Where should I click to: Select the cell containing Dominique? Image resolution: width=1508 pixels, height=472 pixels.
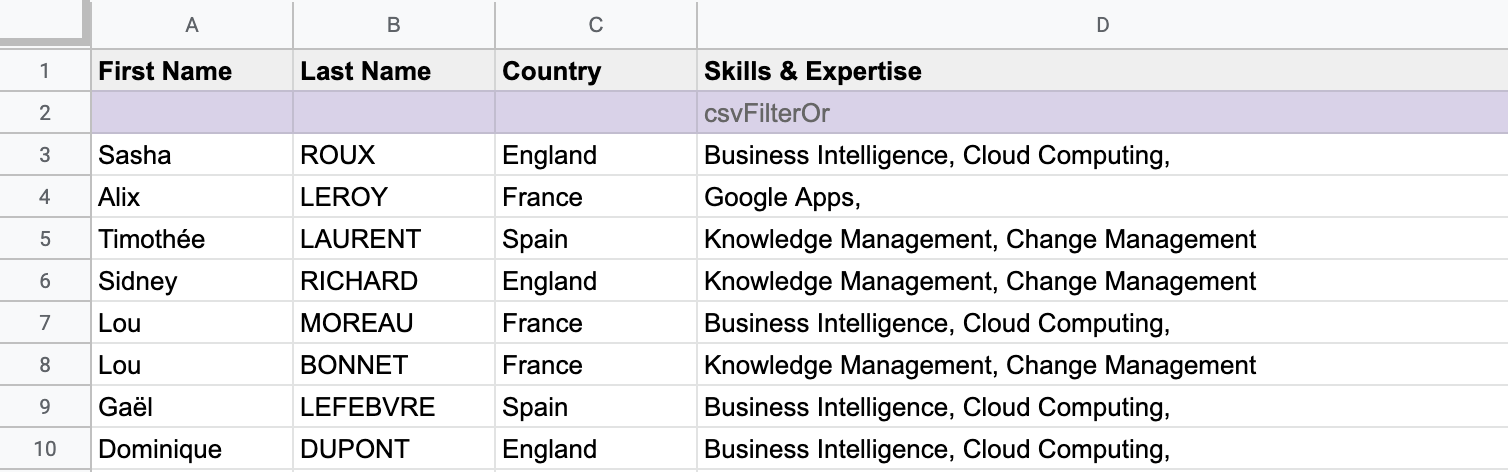[x=192, y=449]
